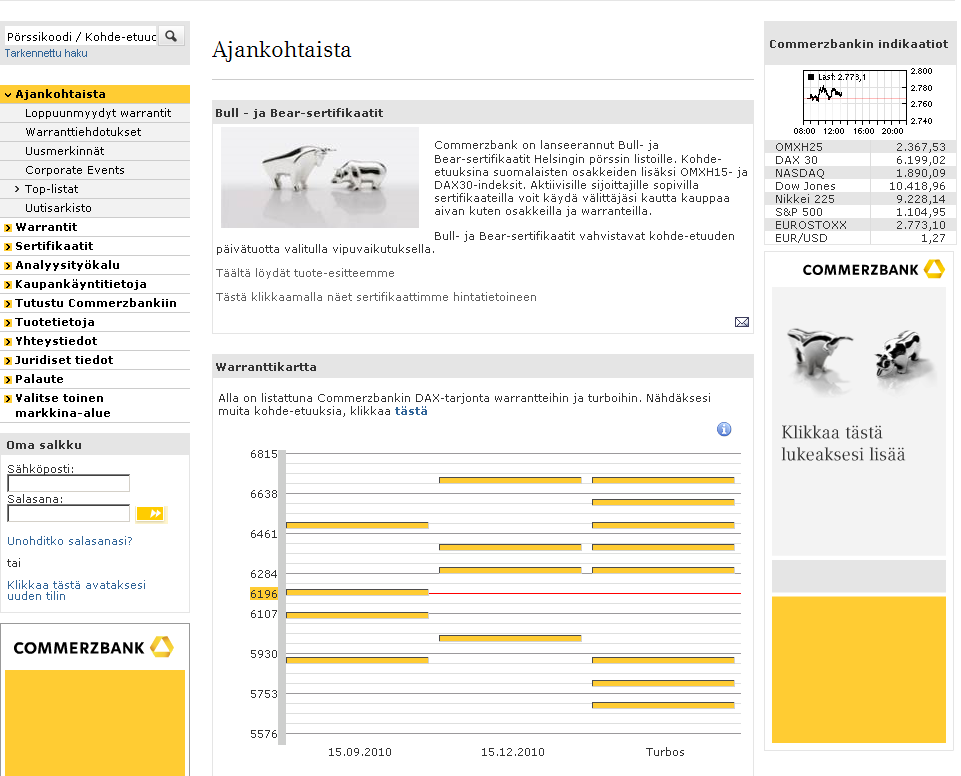Click the email envelope icon in Bull-Bear article
This screenshot has width=961, height=776.
coord(742,322)
